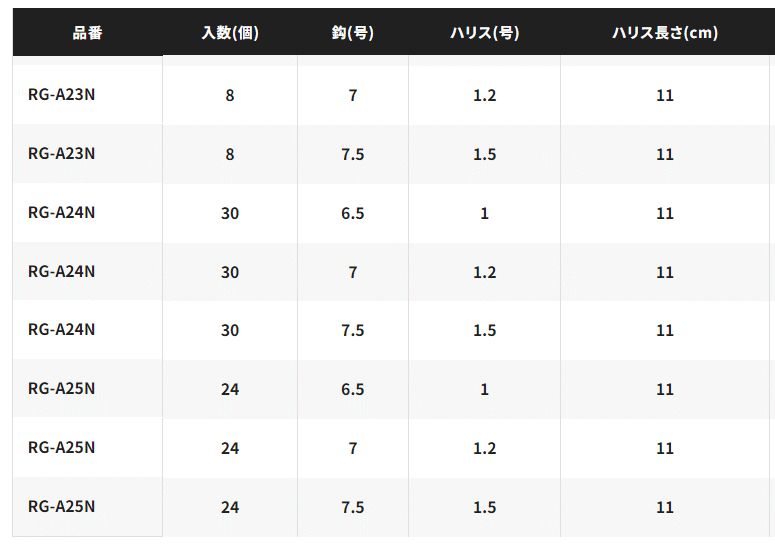Click the 品番 column header
The height and width of the screenshot is (549, 775).
pos(87,33)
